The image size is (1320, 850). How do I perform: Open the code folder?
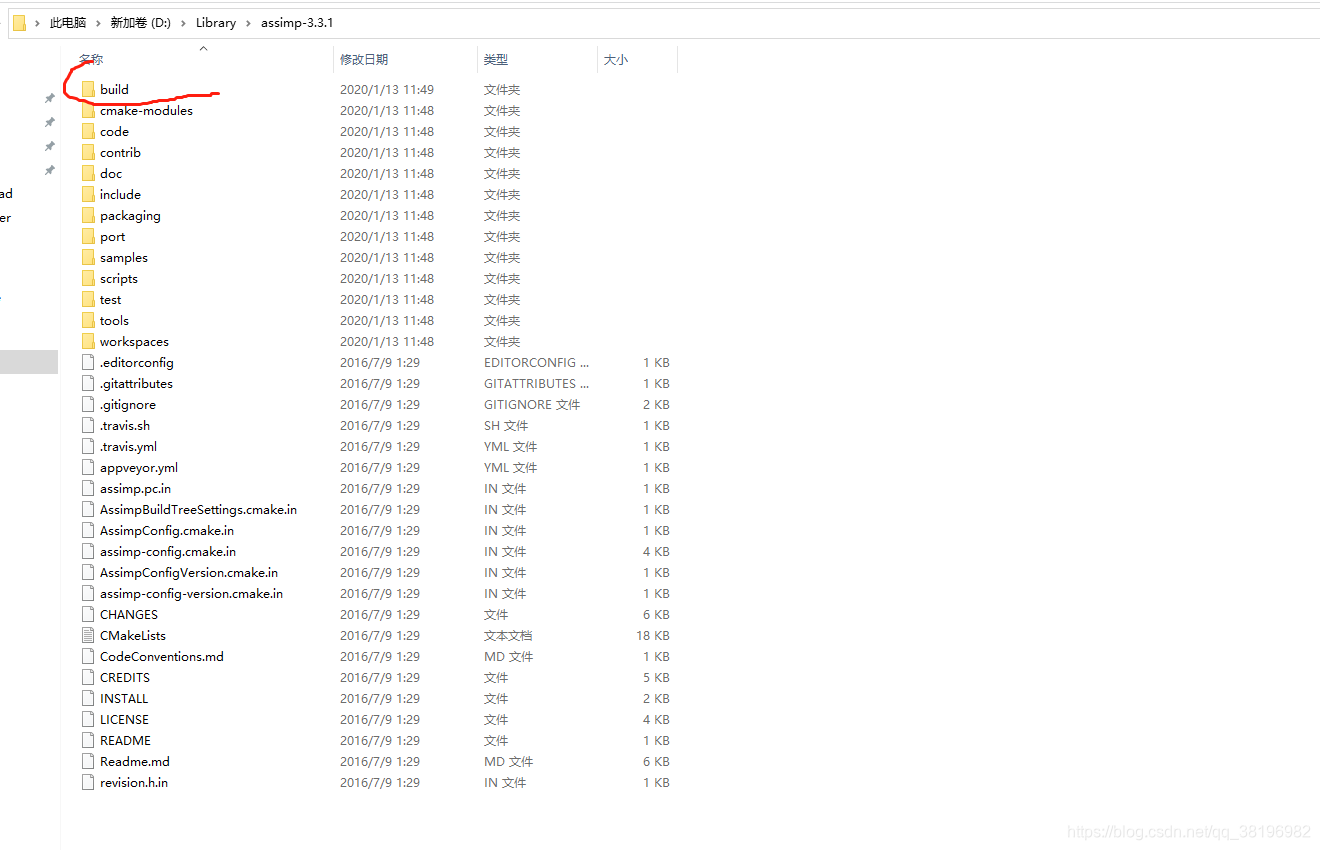(115, 131)
